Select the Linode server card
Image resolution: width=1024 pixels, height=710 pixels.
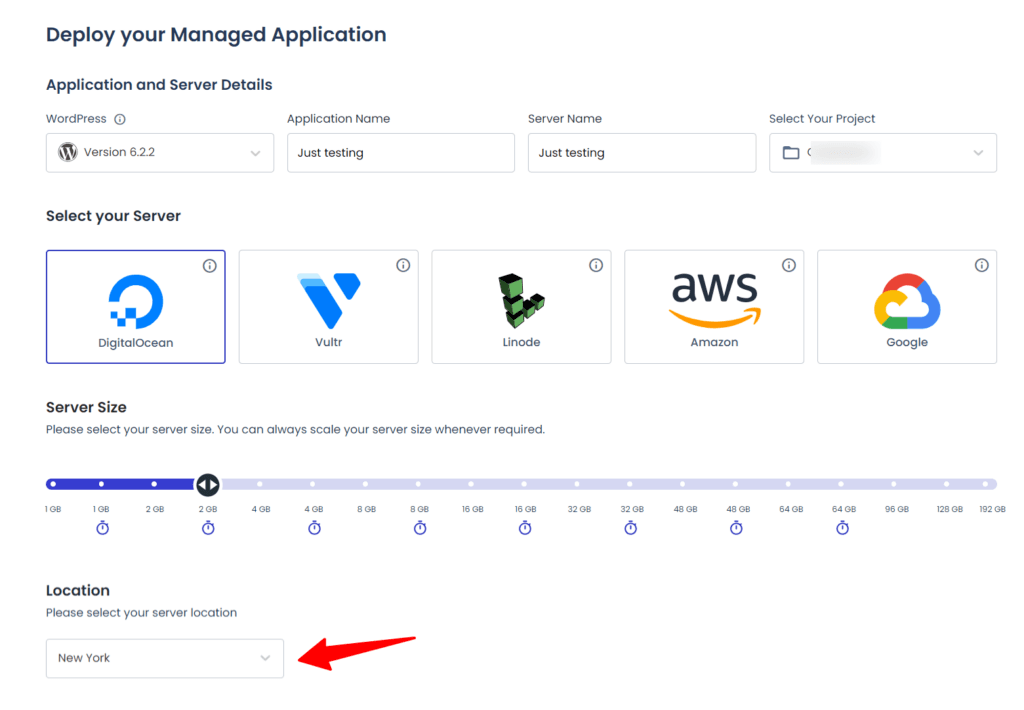tap(521, 305)
